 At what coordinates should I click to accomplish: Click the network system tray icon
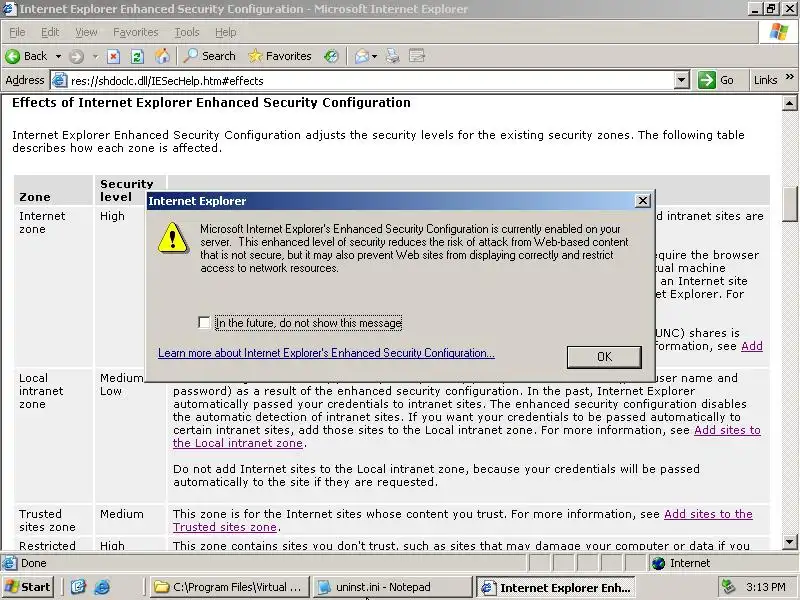coord(729,587)
